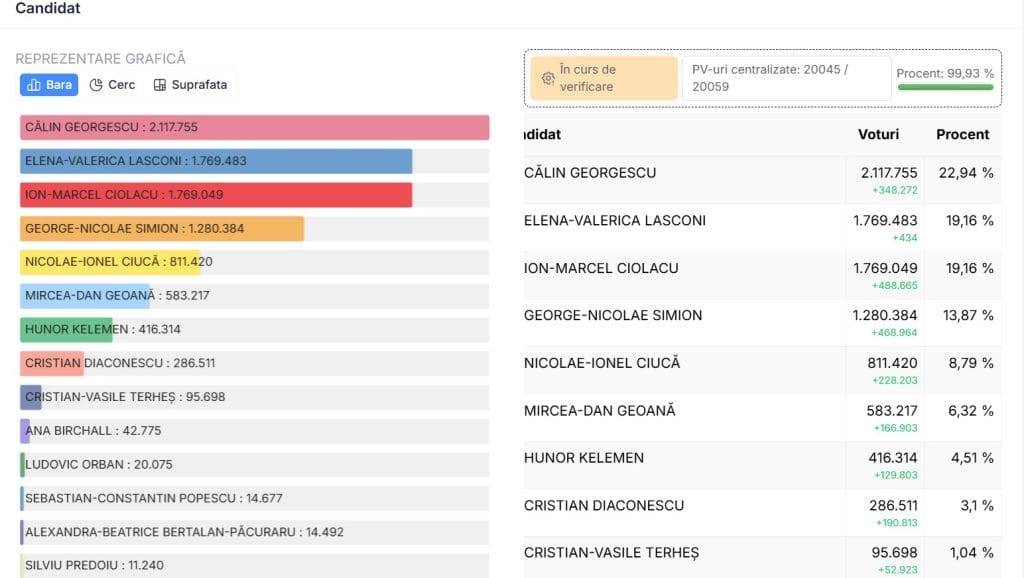Click the pink Călin Georgescu bar

coord(254,127)
